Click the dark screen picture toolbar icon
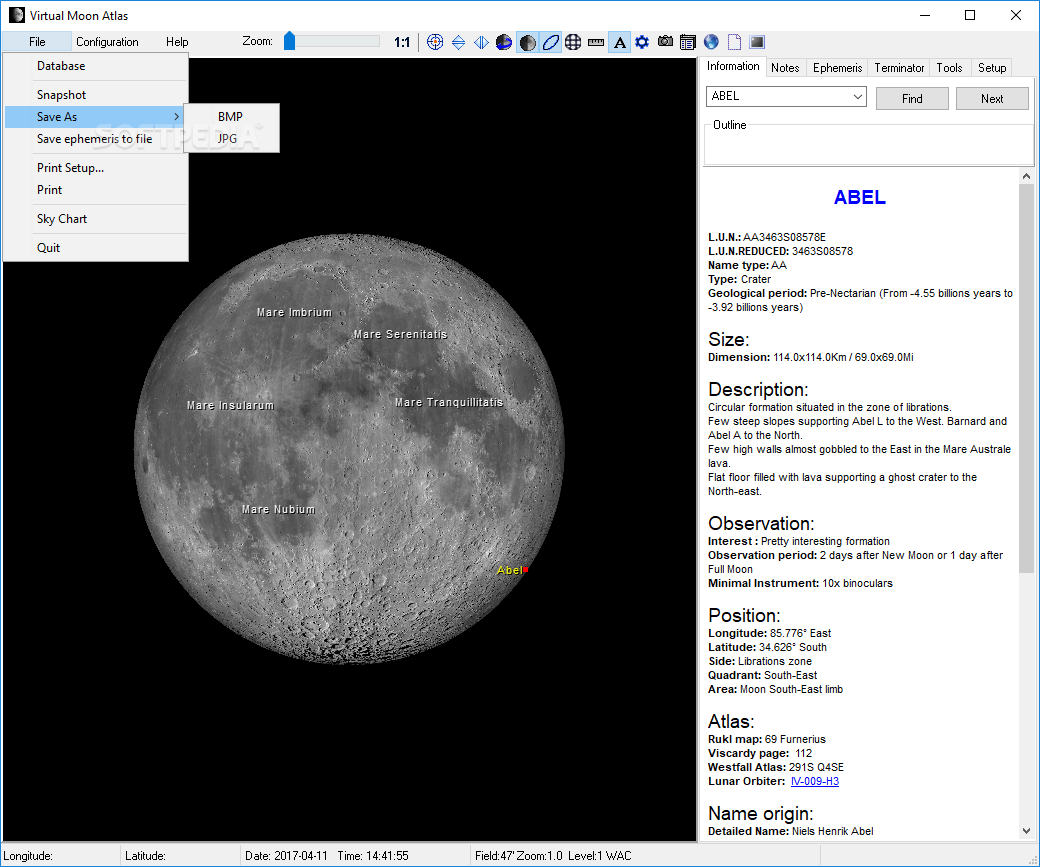This screenshot has height=867, width=1040. 757,42
